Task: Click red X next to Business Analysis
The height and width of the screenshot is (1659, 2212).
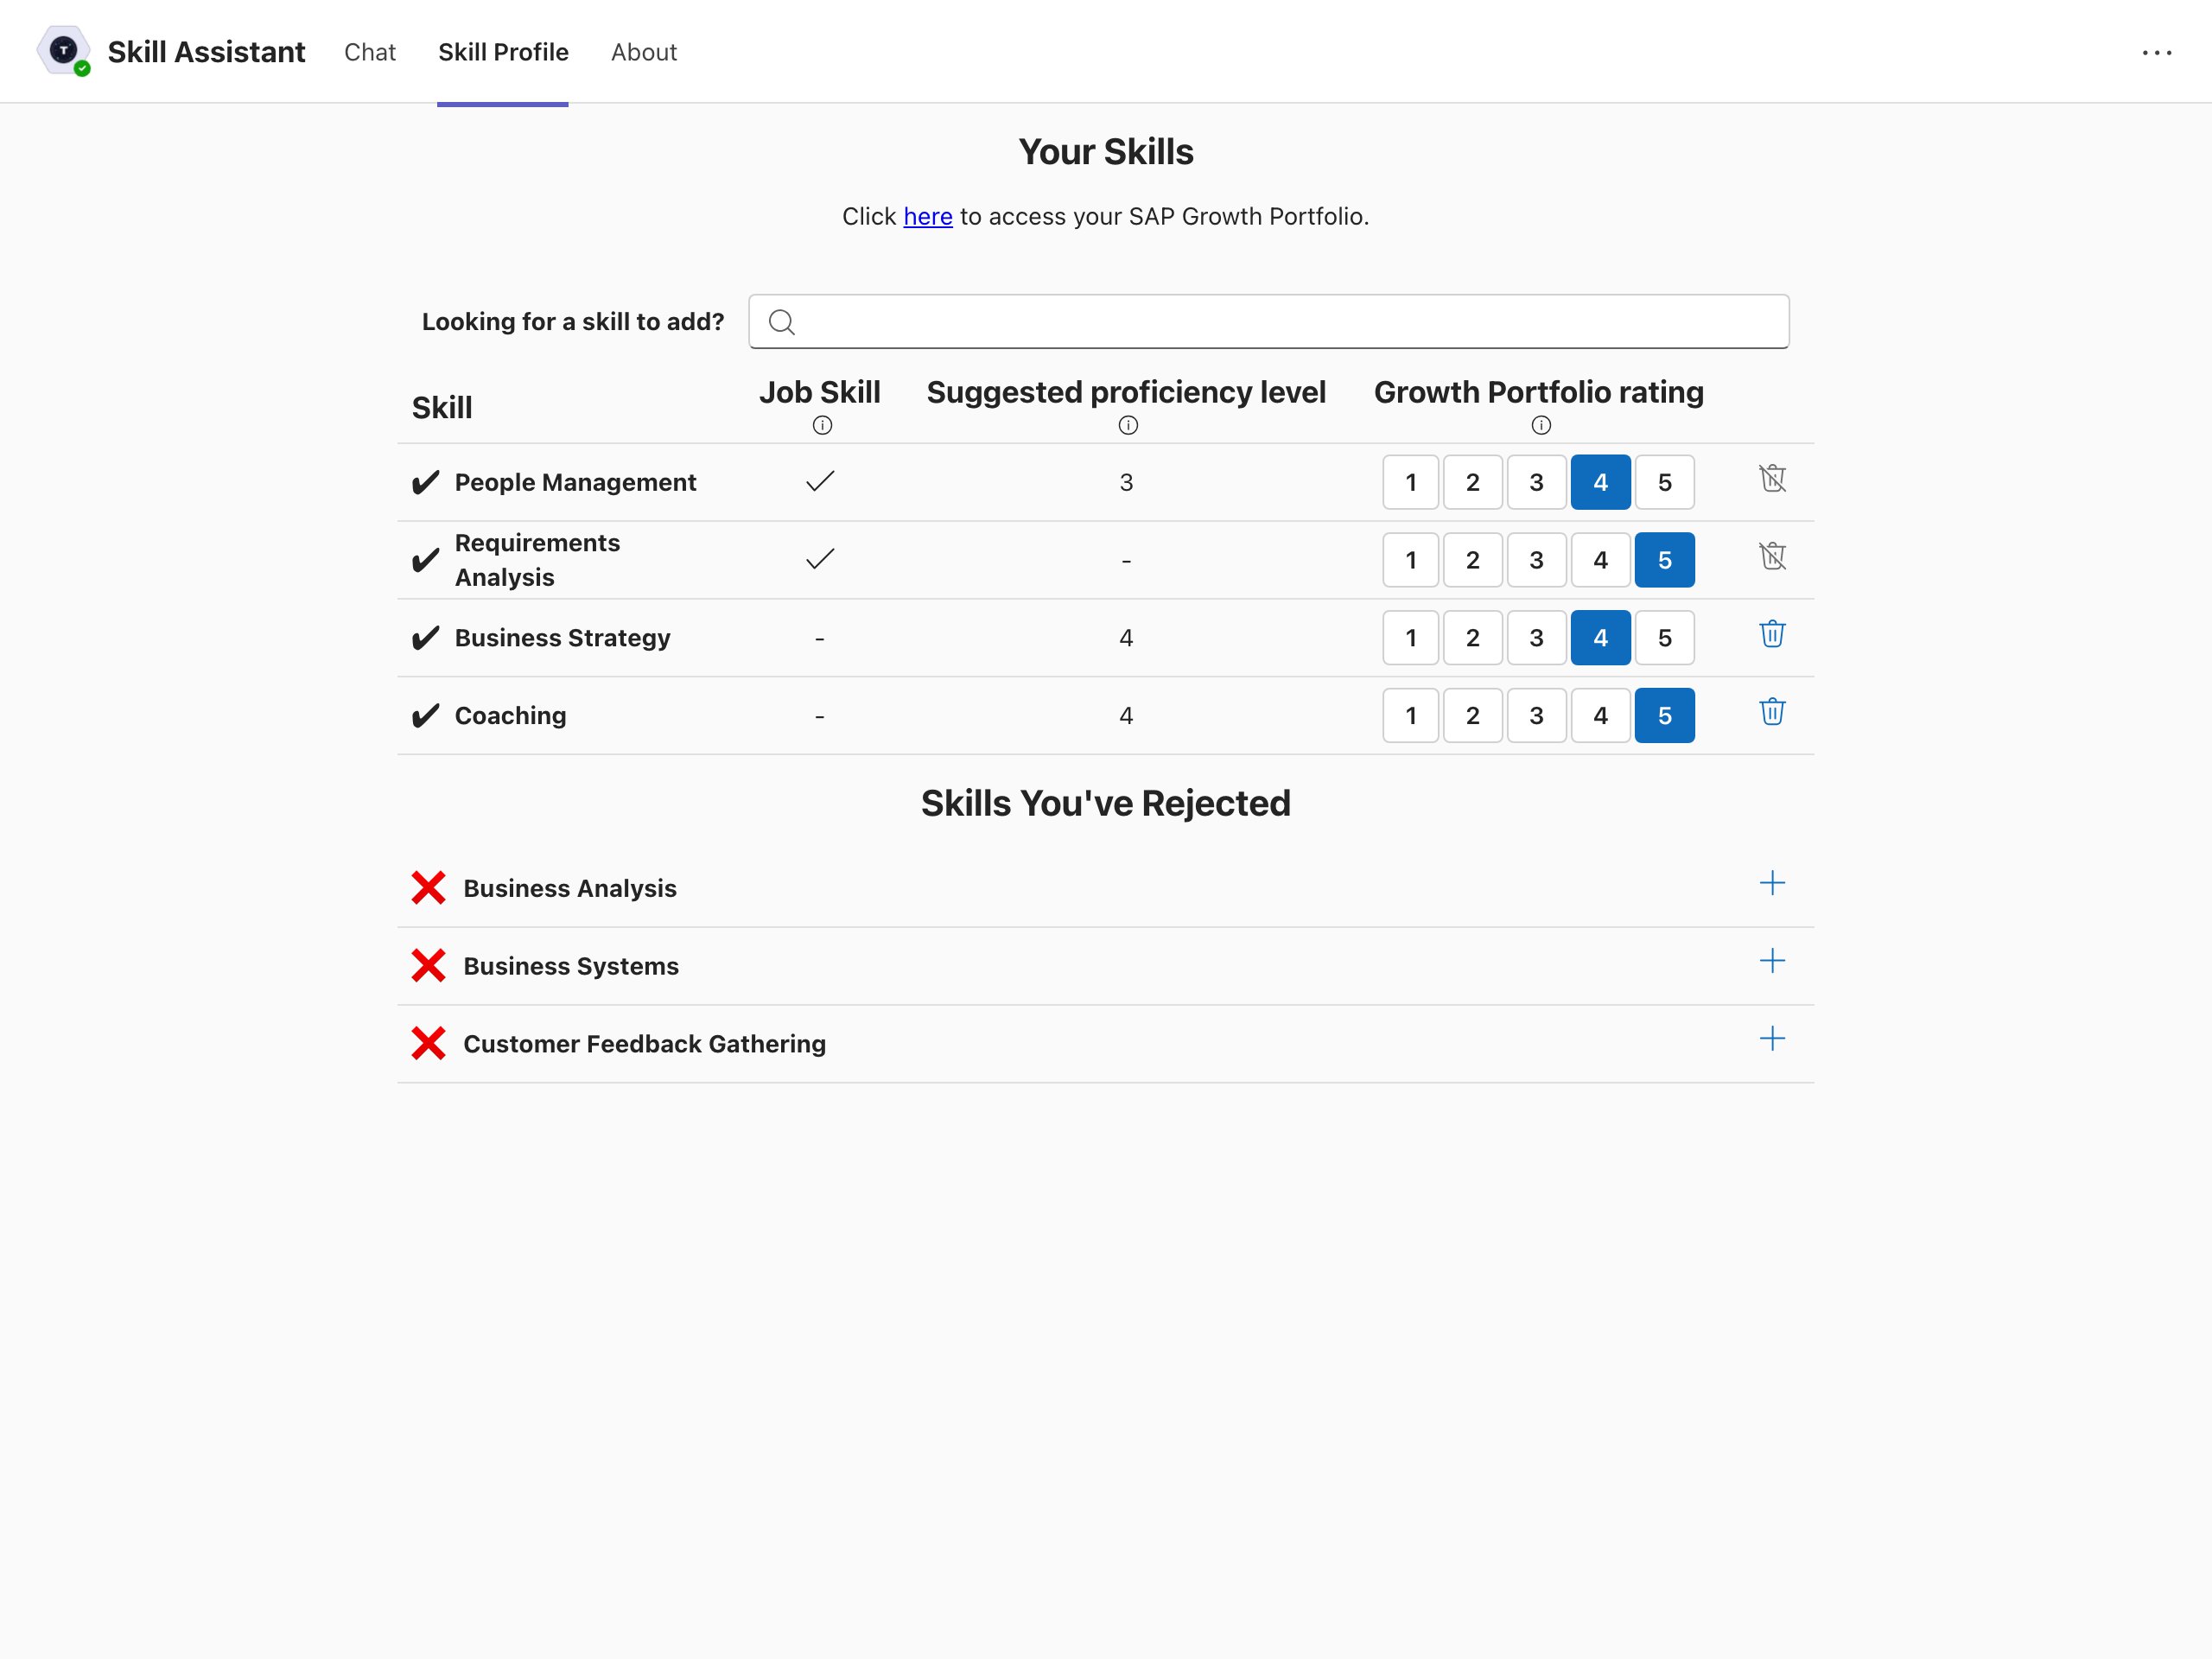Action: [428, 887]
